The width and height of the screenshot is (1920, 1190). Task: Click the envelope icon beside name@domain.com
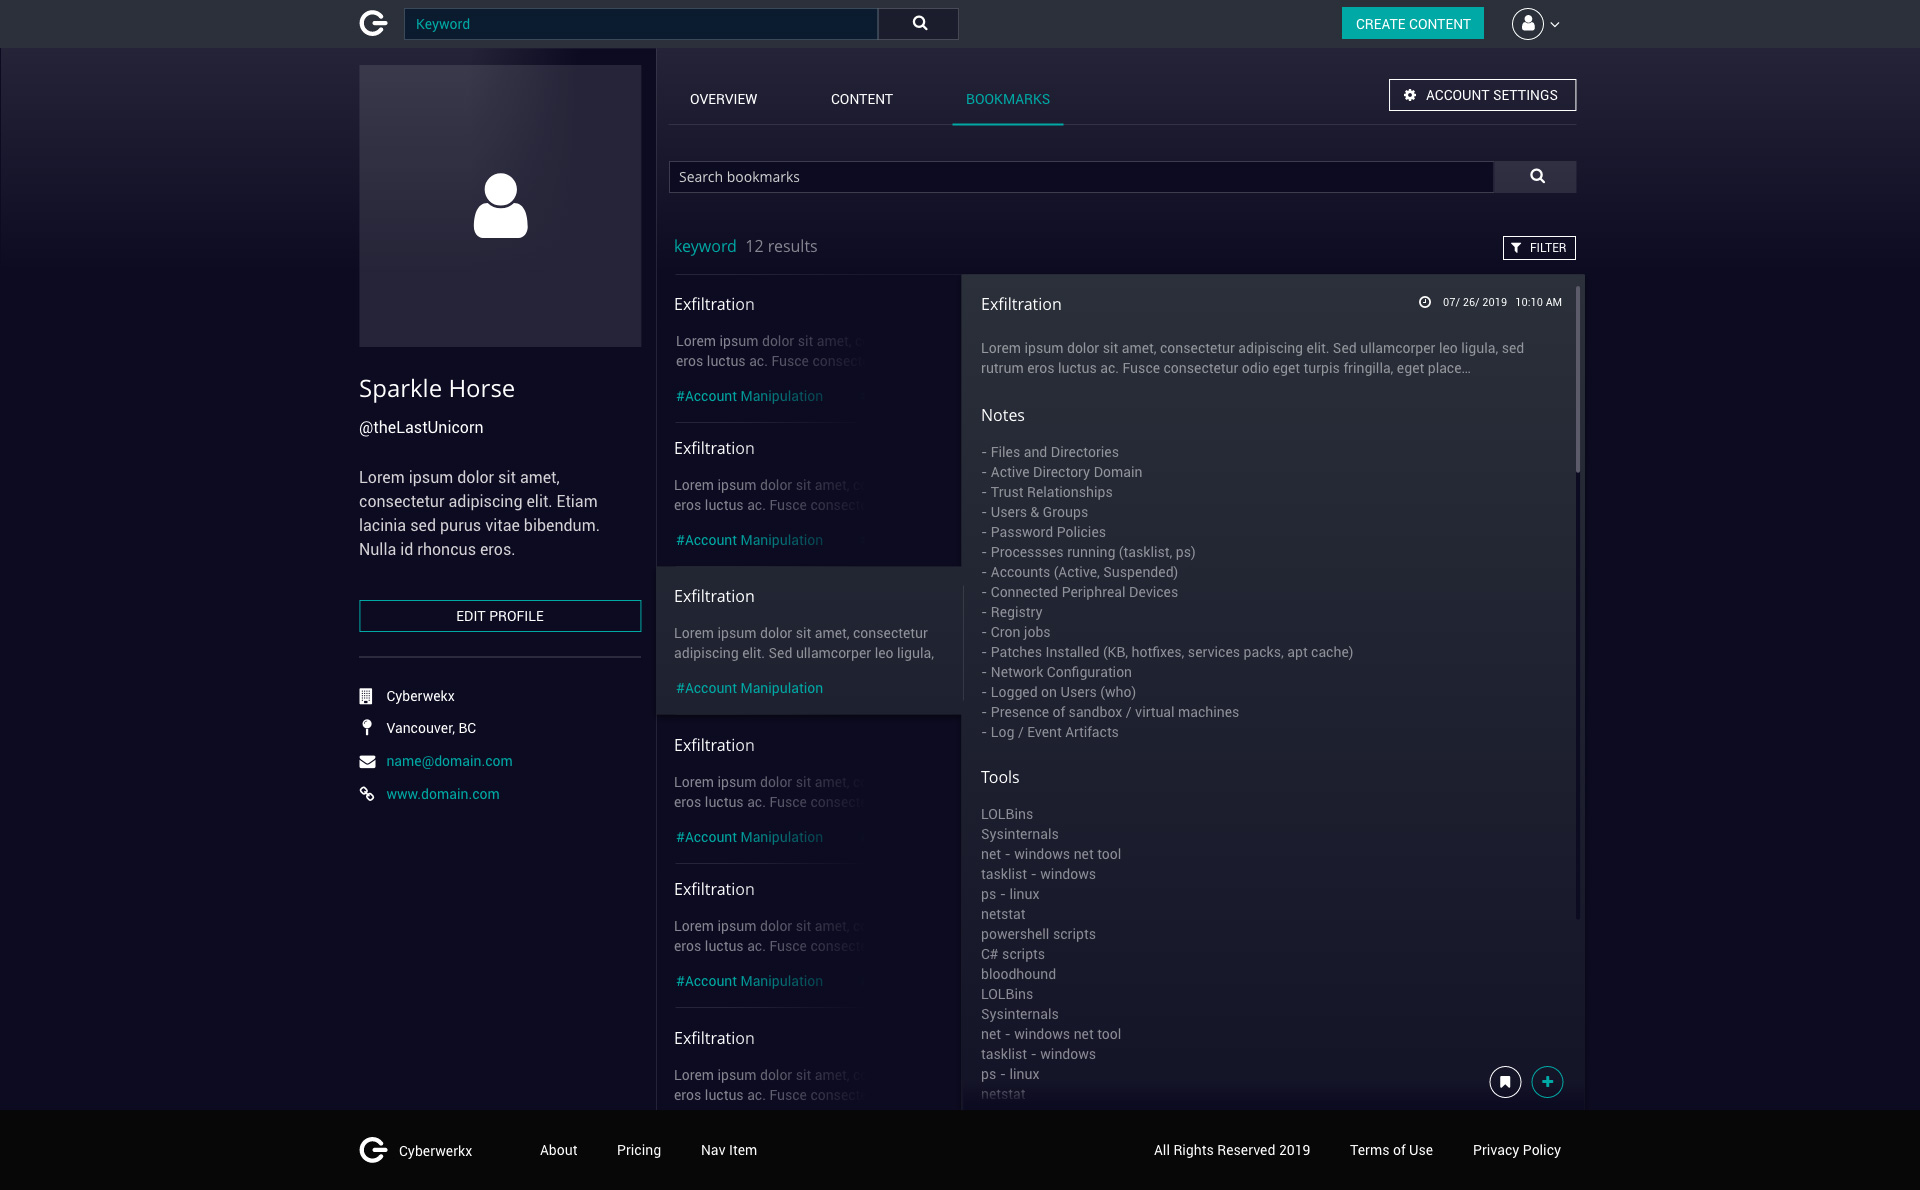[367, 761]
